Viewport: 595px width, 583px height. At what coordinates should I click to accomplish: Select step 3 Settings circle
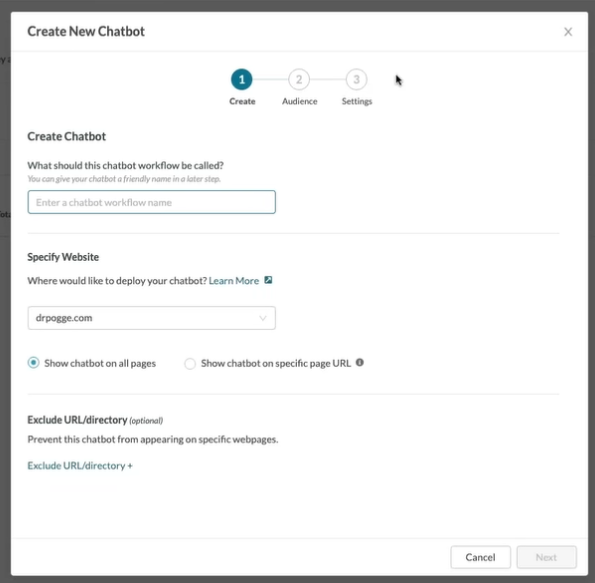[356, 79]
